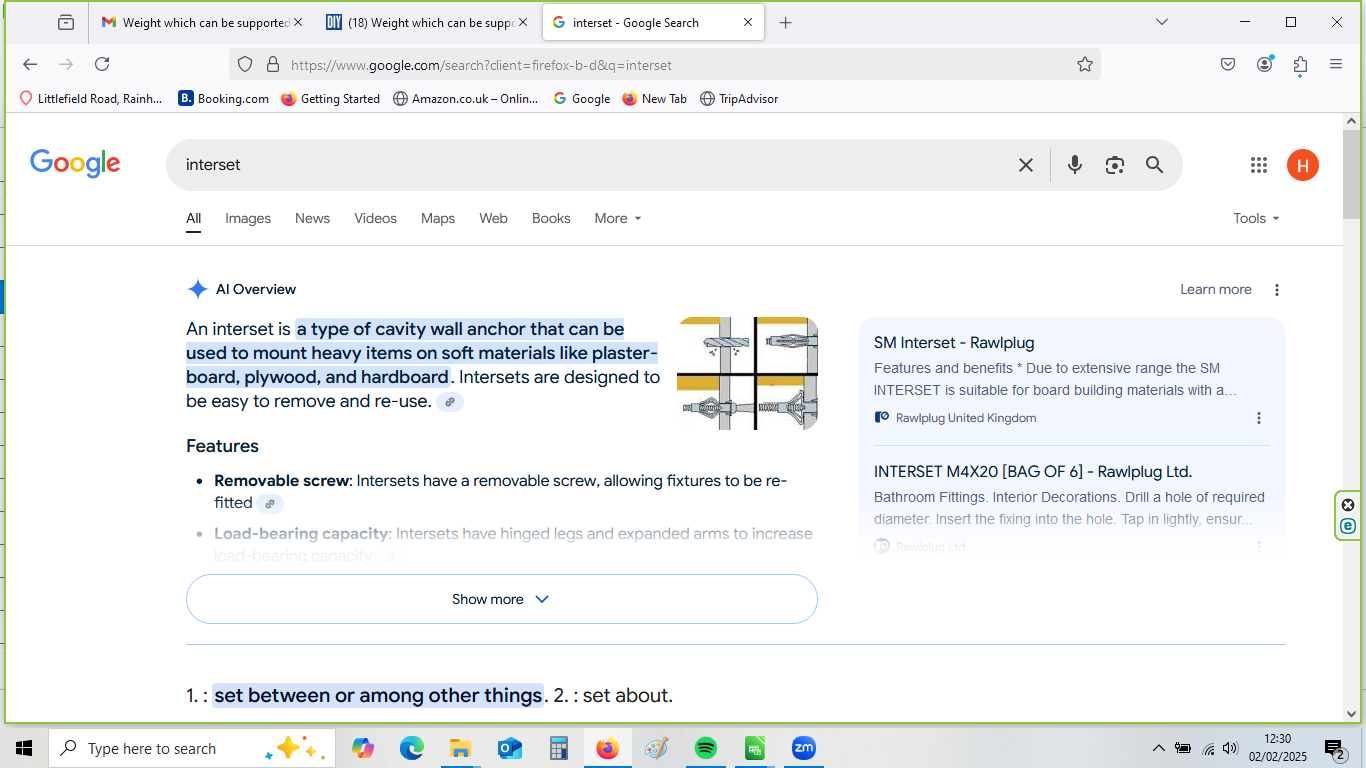Click the voice search microphone icon

(x=1074, y=165)
